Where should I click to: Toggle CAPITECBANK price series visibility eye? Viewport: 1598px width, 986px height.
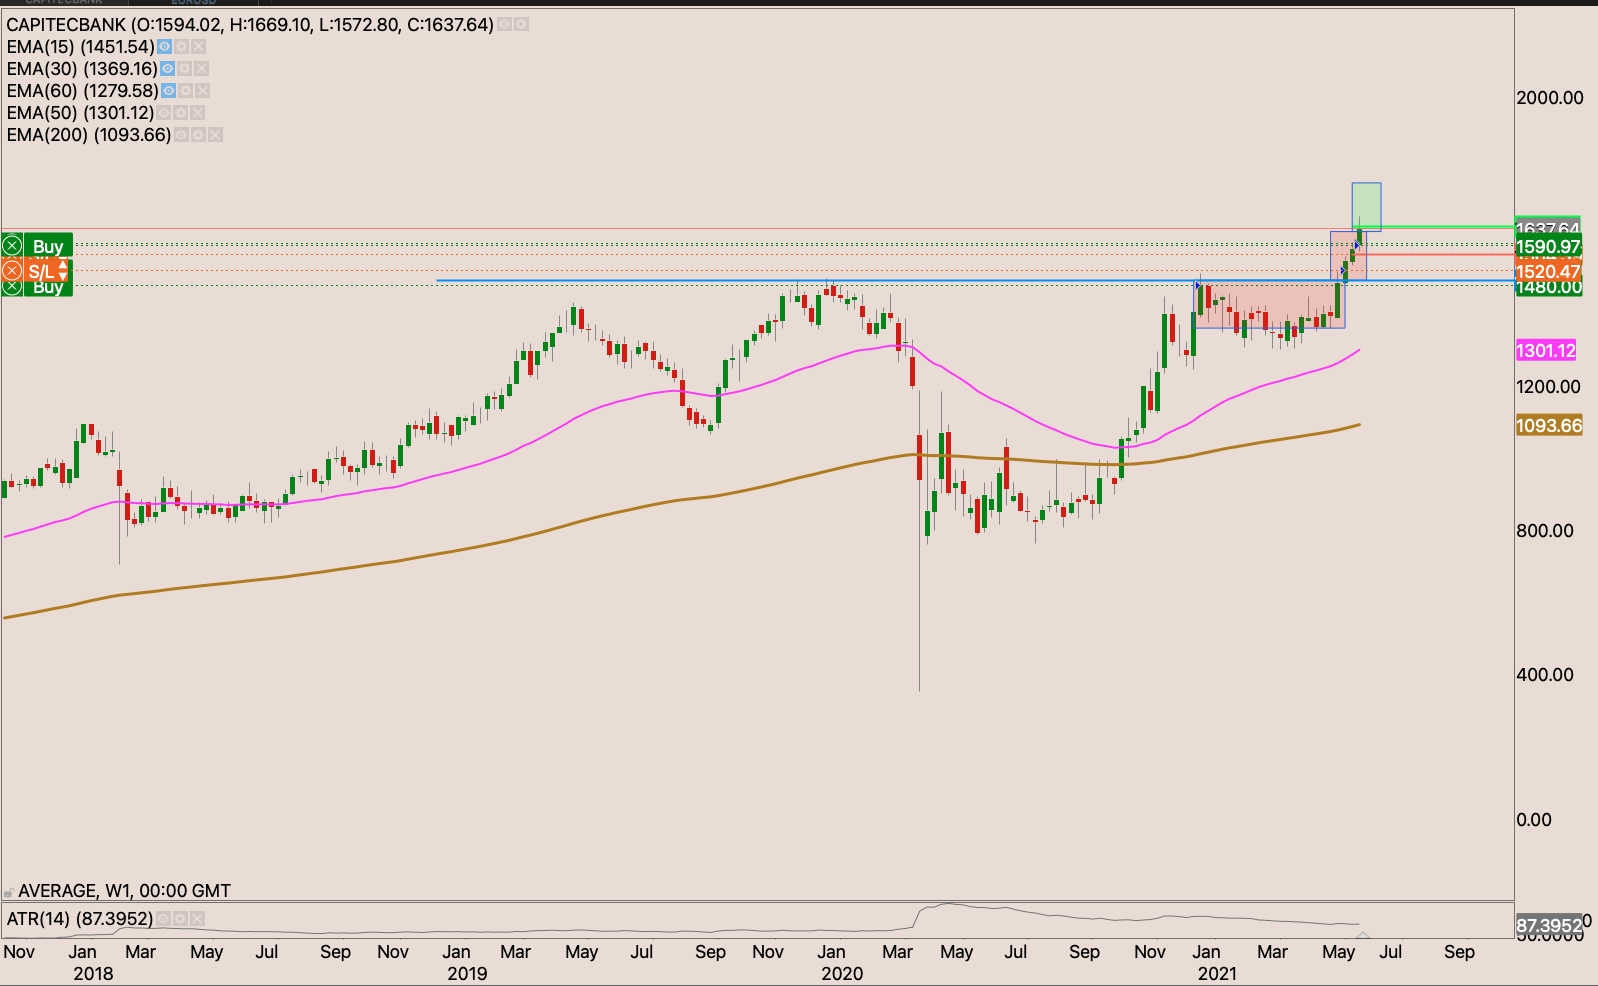tap(504, 24)
